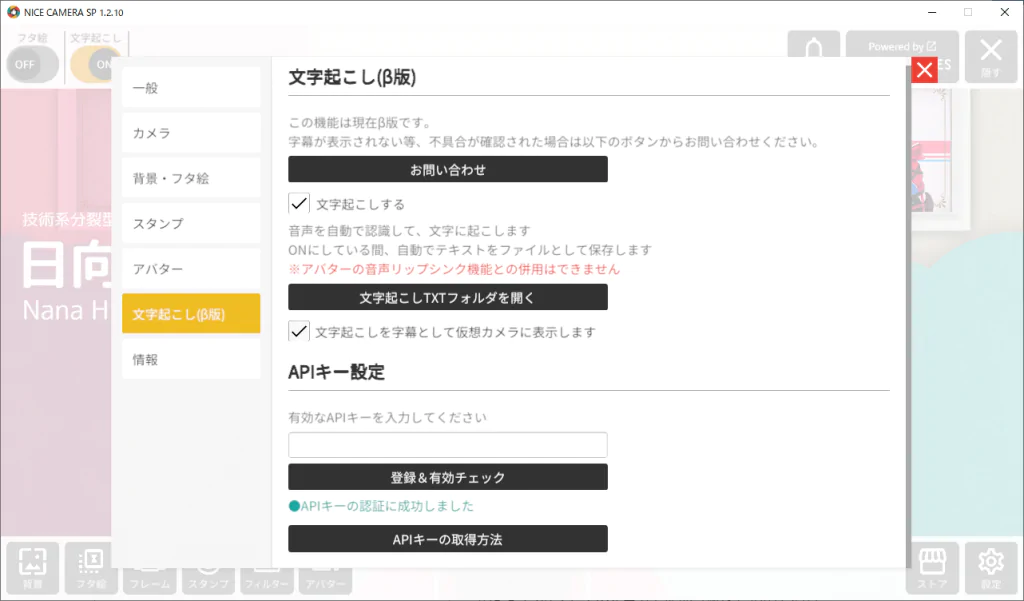This screenshot has width=1024, height=601.
Task: Select the 情報 tab in sidebar
Action: pyautogui.click(x=191, y=358)
